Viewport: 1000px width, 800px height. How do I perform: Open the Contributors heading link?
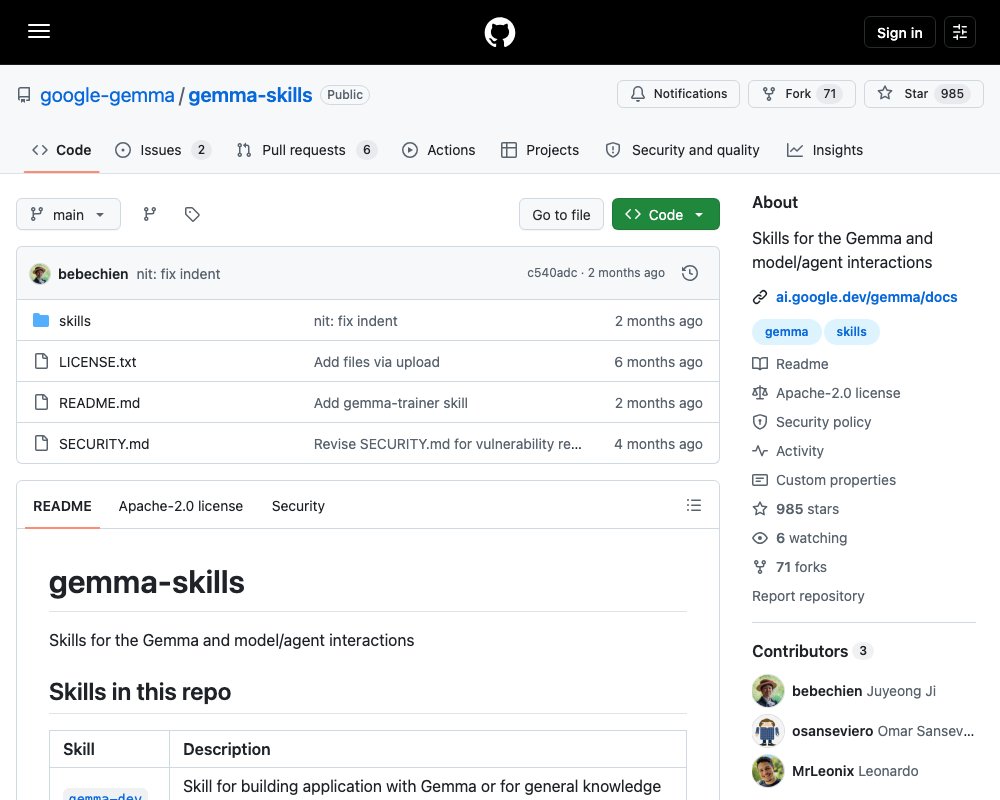tap(812, 651)
